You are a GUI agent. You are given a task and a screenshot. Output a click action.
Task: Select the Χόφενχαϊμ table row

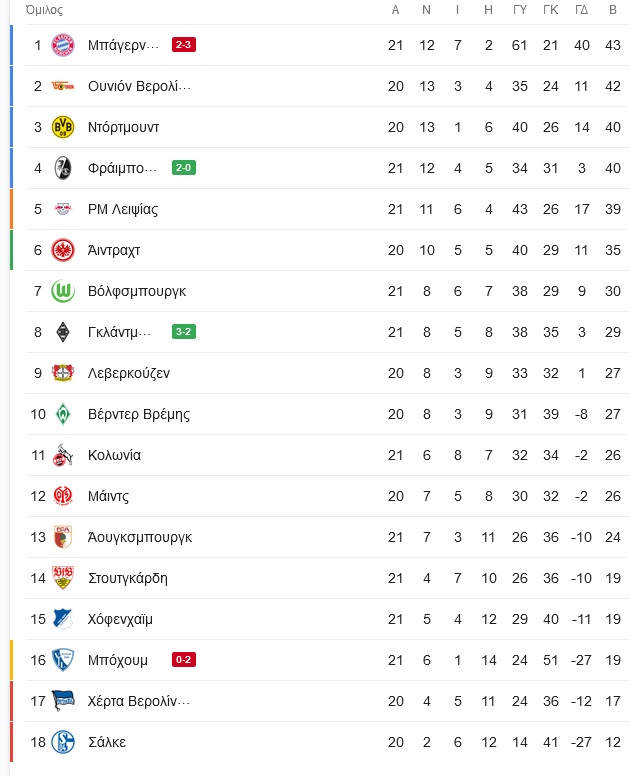click(327, 619)
